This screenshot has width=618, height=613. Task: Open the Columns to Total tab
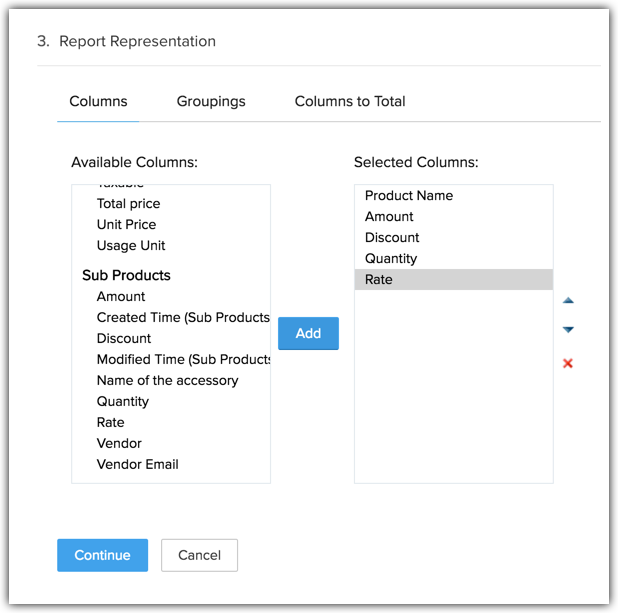pyautogui.click(x=349, y=101)
